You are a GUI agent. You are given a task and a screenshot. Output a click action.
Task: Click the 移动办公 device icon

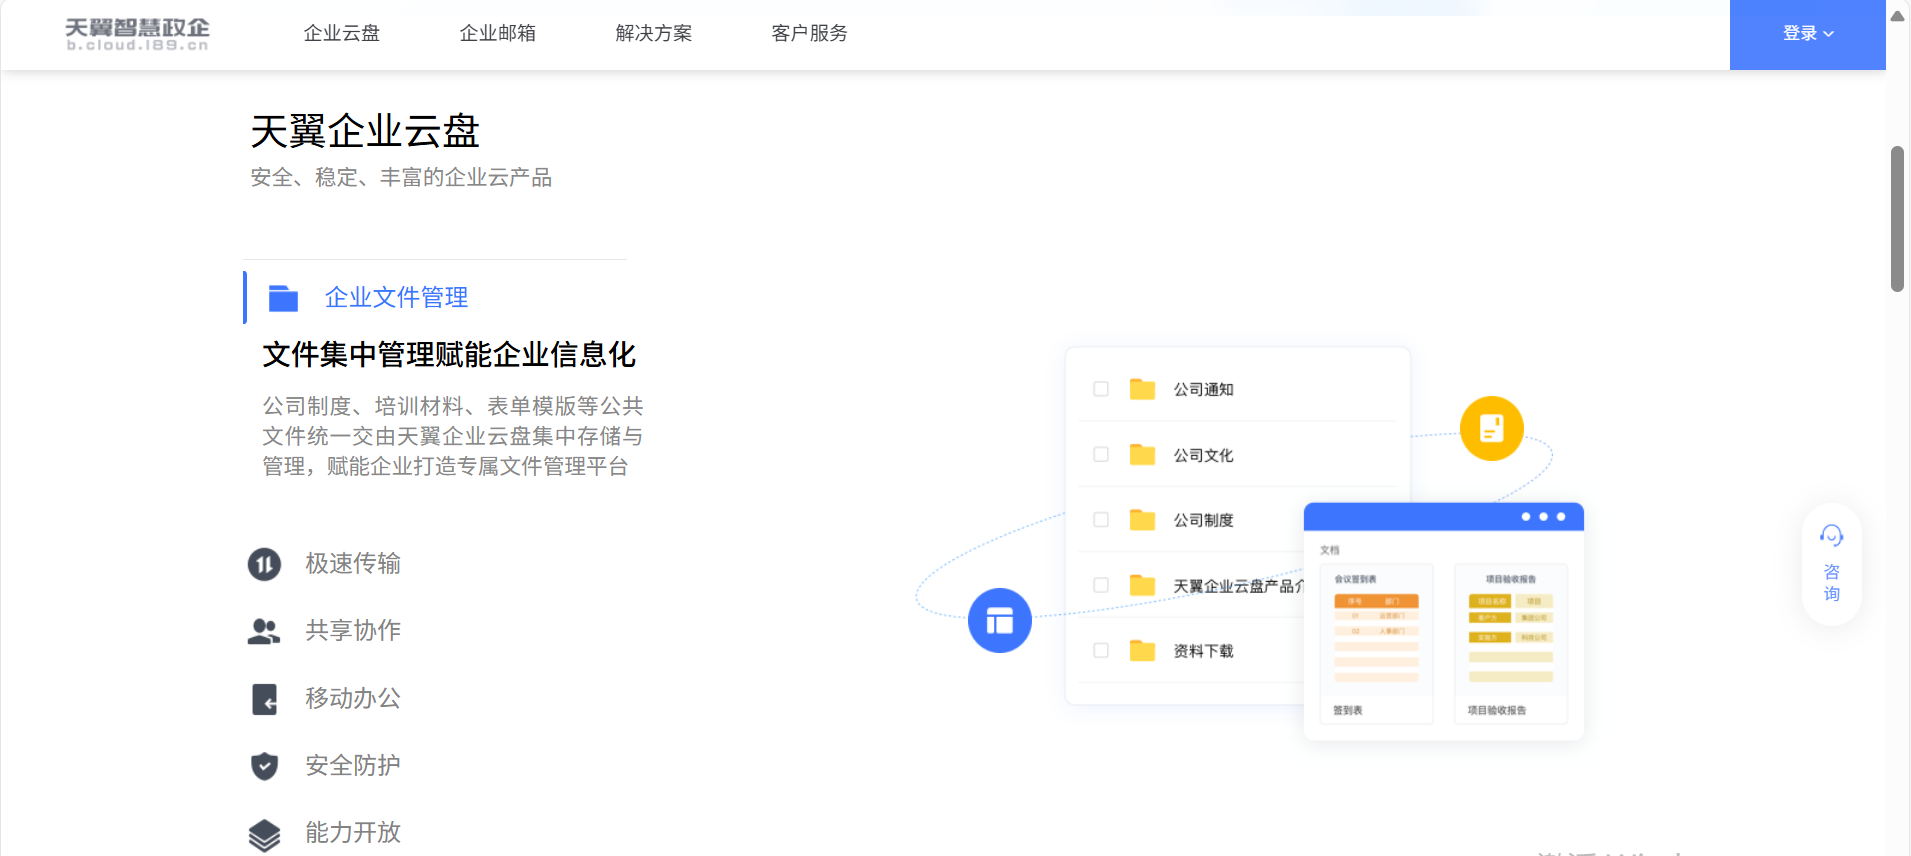(x=264, y=699)
